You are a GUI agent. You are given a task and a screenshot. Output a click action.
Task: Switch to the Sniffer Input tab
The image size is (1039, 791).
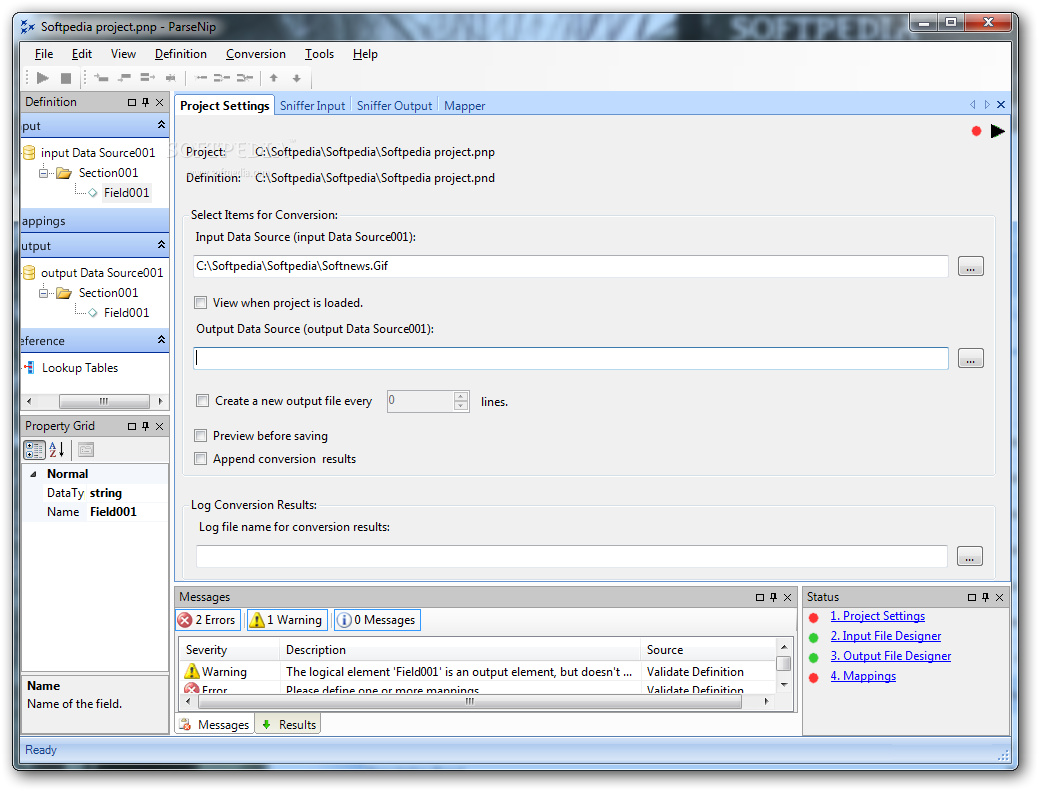click(312, 106)
